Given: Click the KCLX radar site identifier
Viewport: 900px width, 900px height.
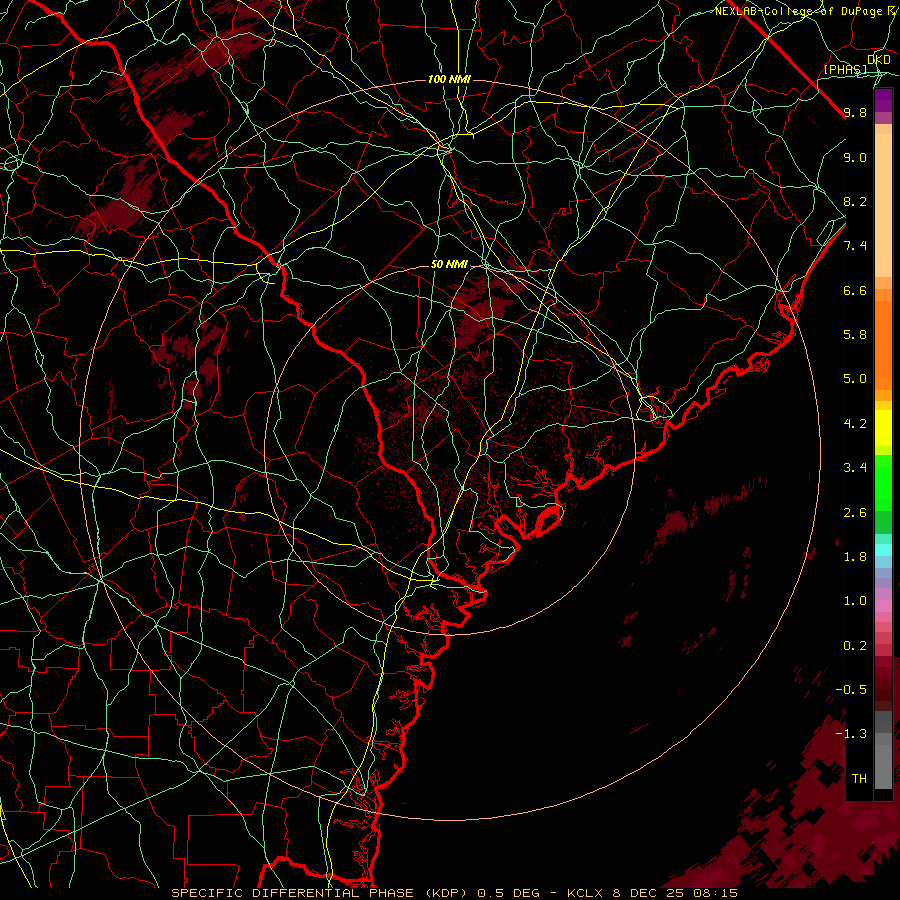Looking at the screenshot, I should coord(586,893).
